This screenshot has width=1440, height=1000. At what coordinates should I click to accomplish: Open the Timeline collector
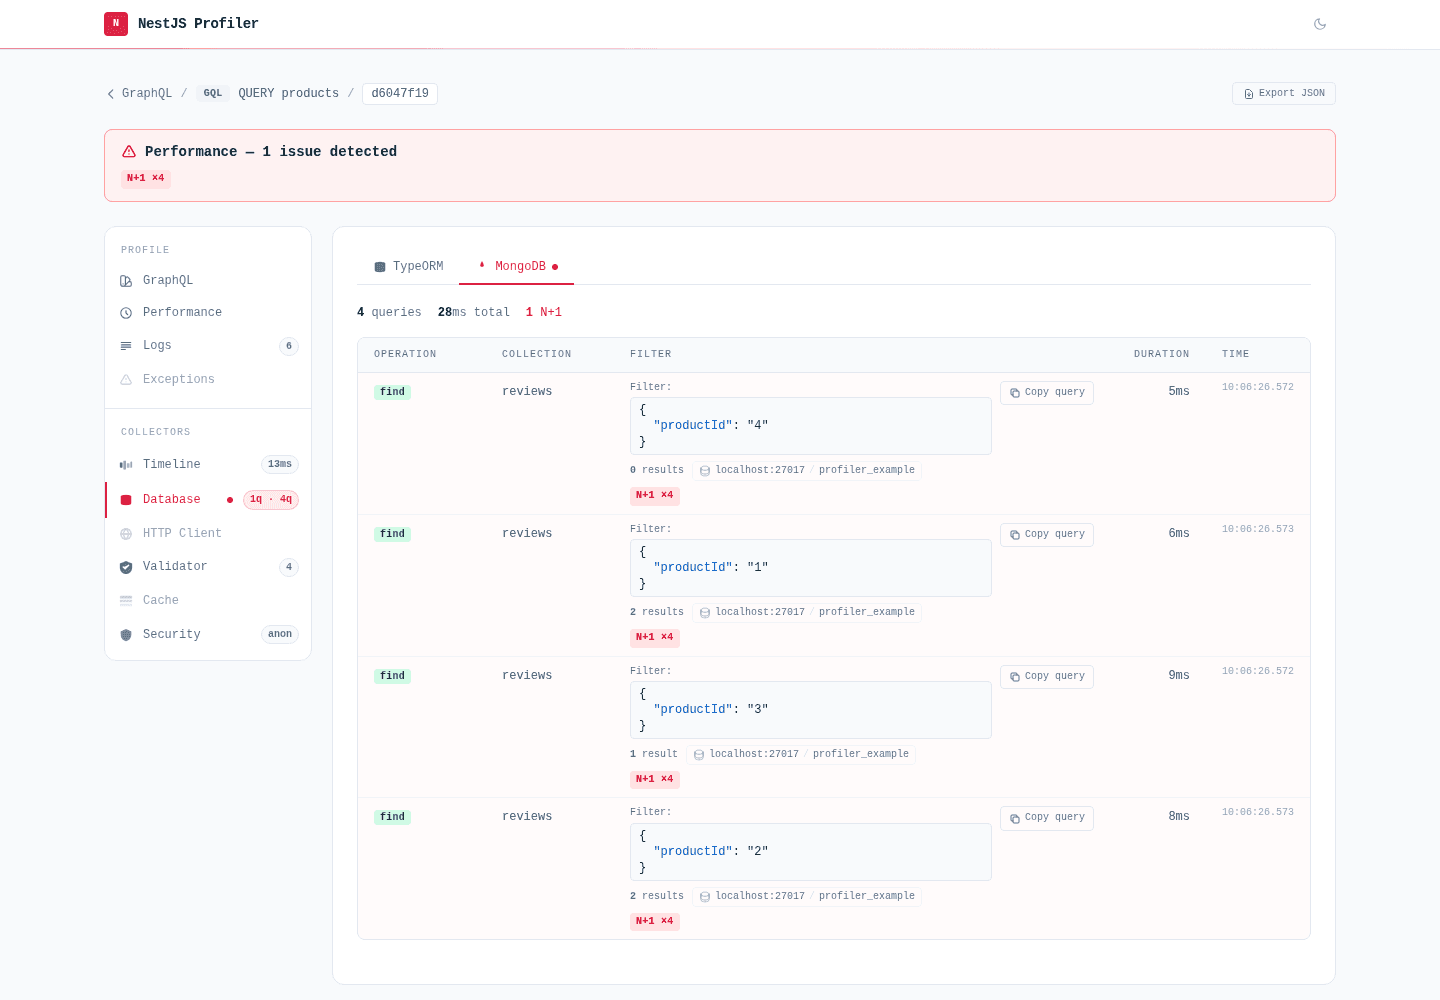coord(208,465)
